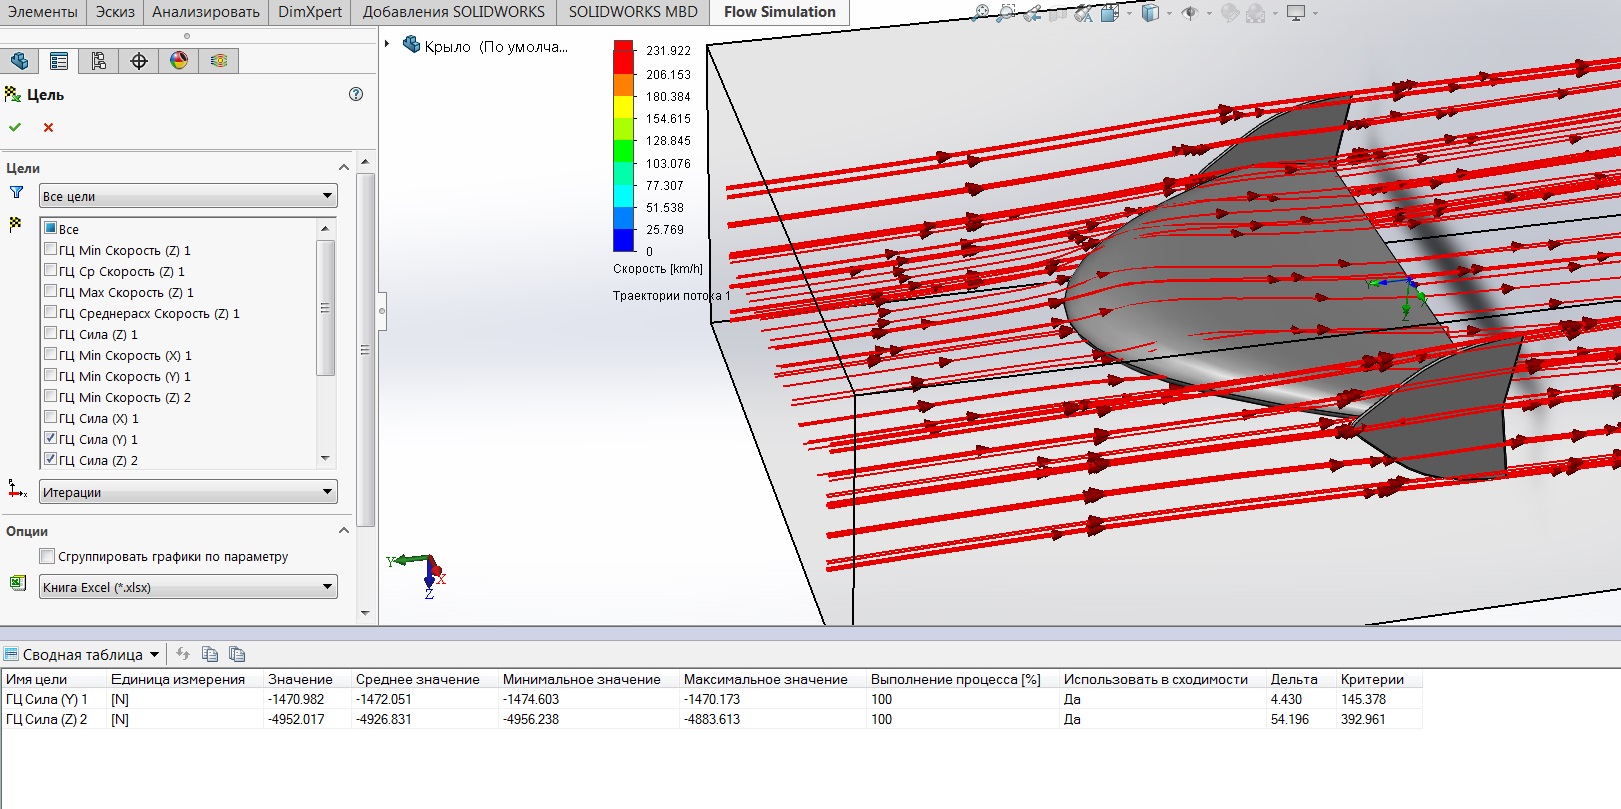Switch to the SOLIDWORKS MBD tab
The width and height of the screenshot is (1621, 809).
(x=632, y=12)
